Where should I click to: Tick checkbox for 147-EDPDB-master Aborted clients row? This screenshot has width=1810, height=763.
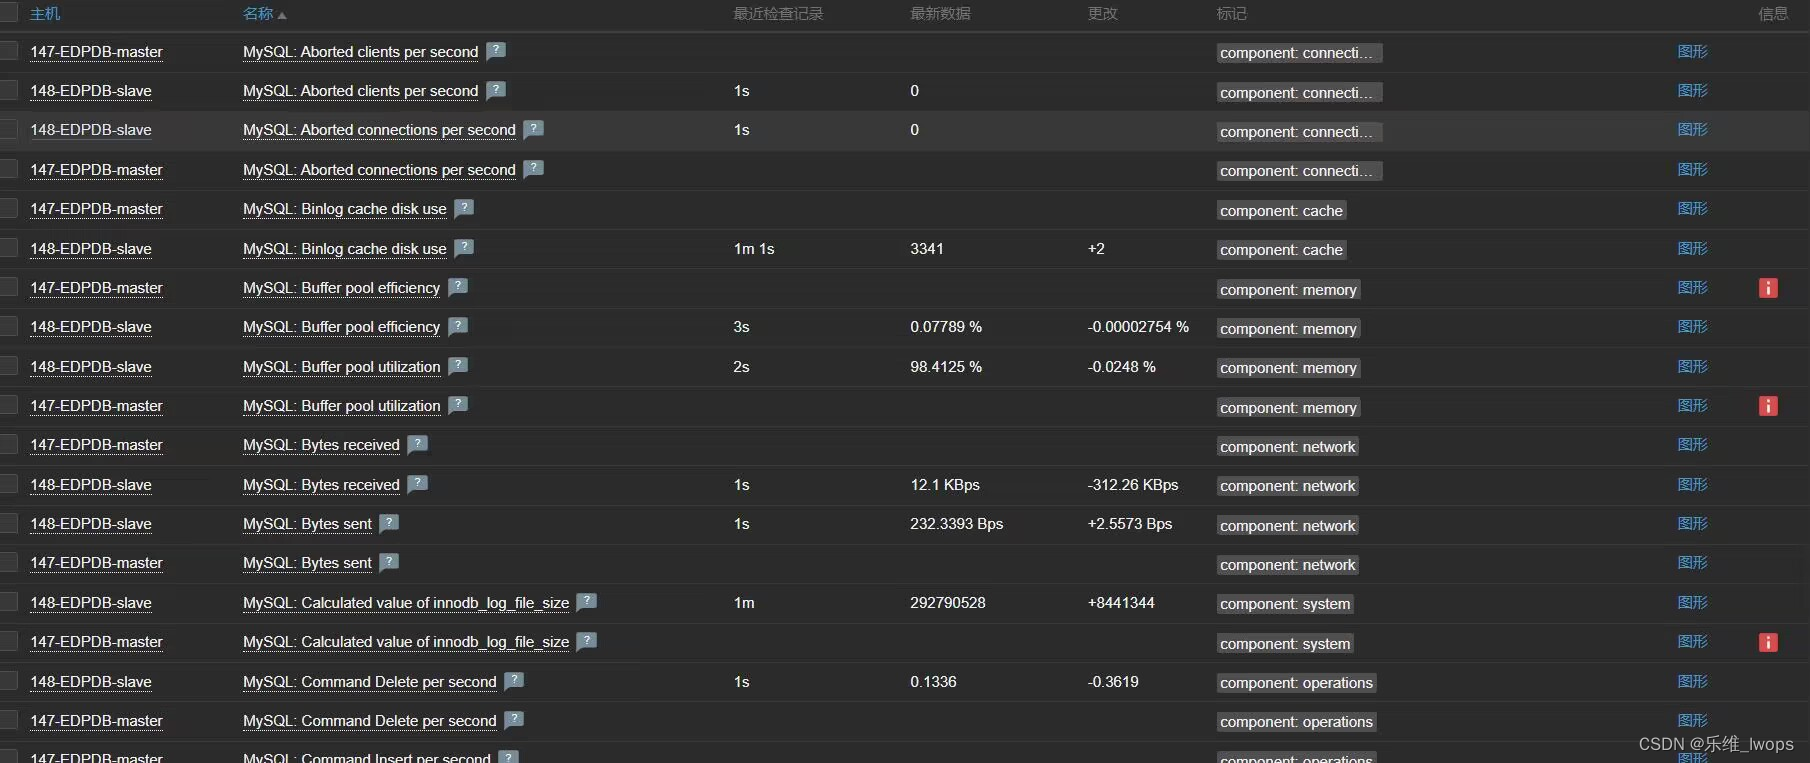click(x=9, y=51)
